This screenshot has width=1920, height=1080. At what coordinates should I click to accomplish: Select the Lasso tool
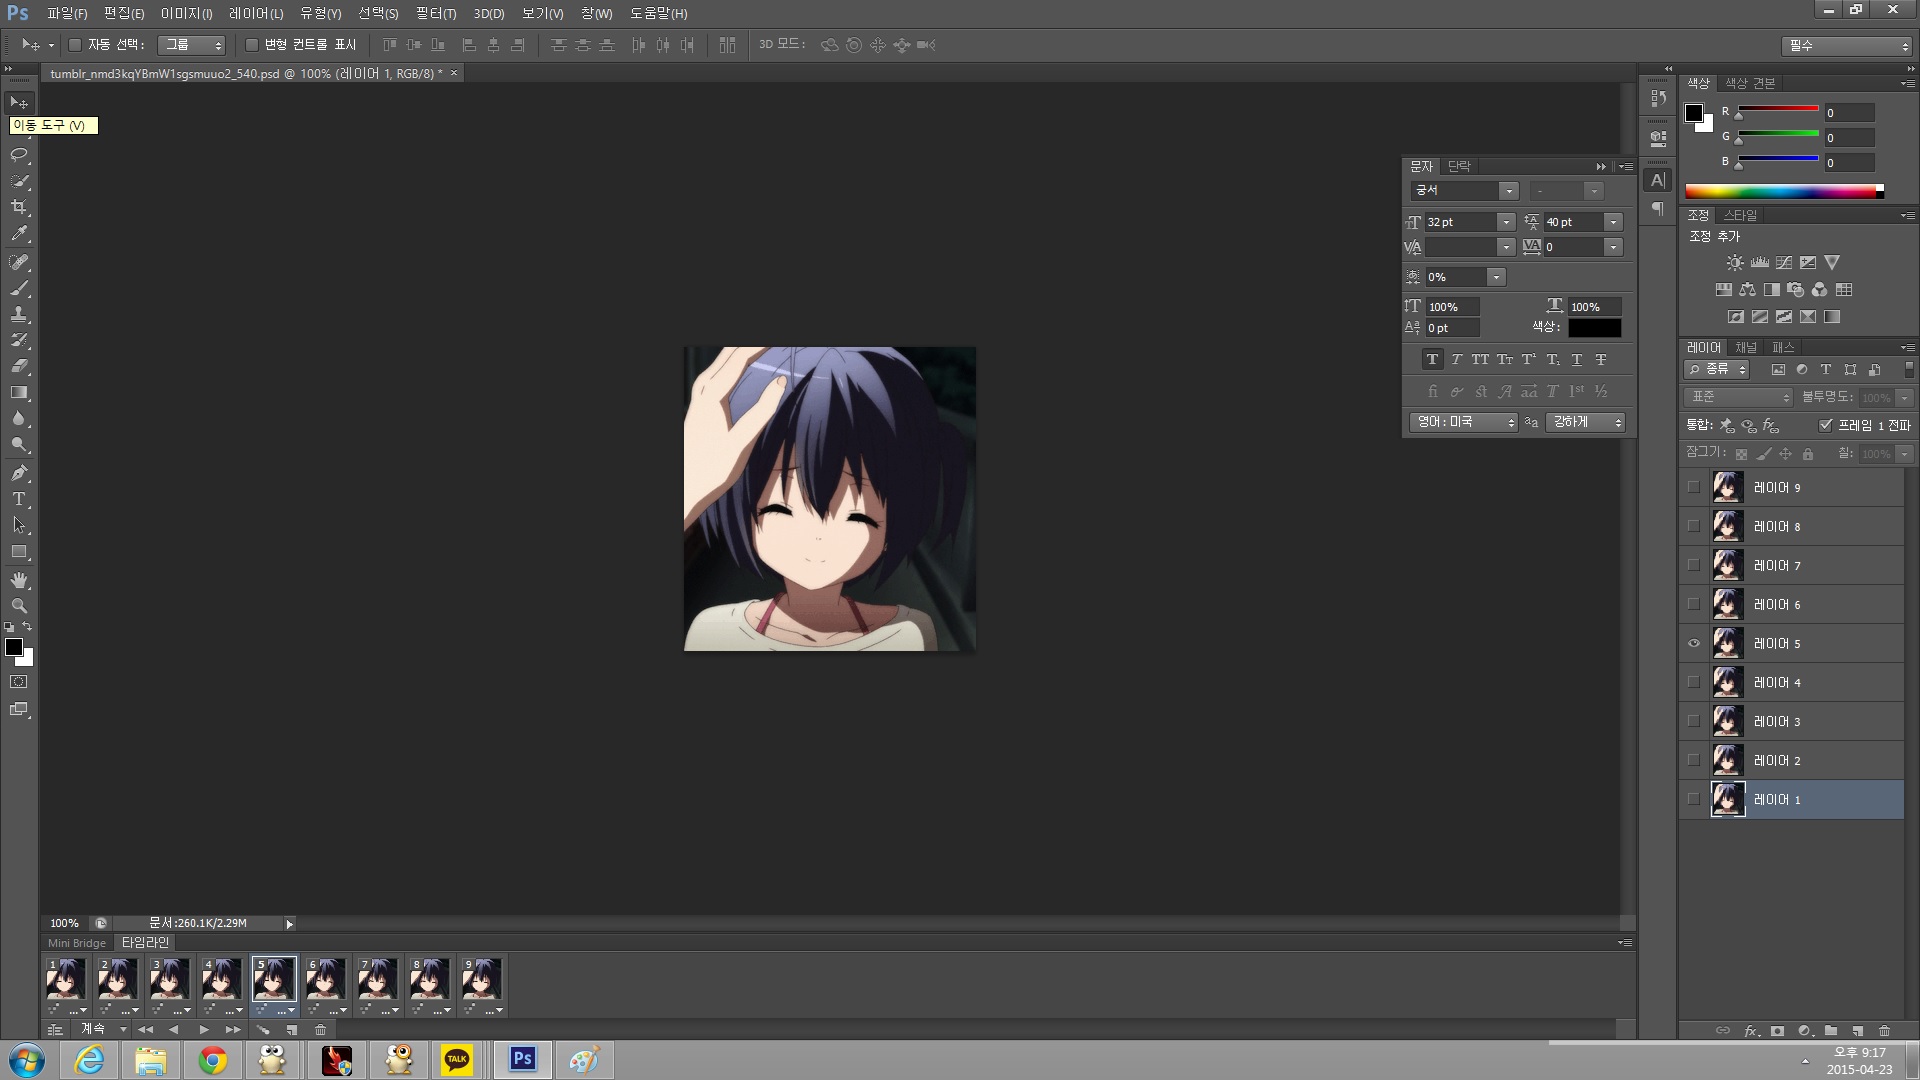click(x=19, y=155)
